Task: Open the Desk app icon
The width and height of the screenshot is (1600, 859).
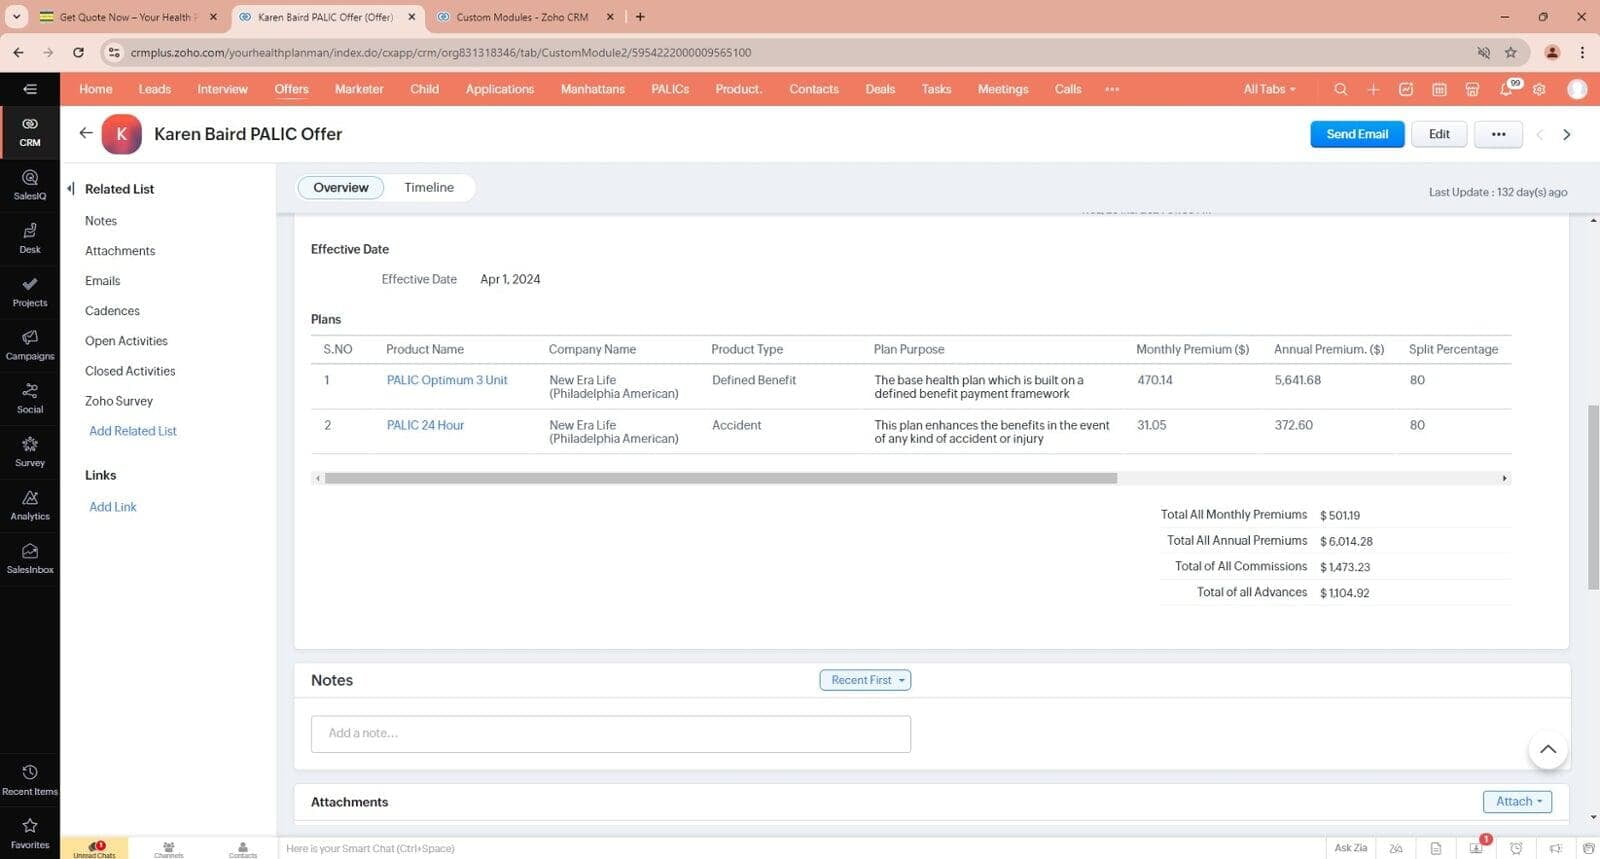Action: [30, 238]
